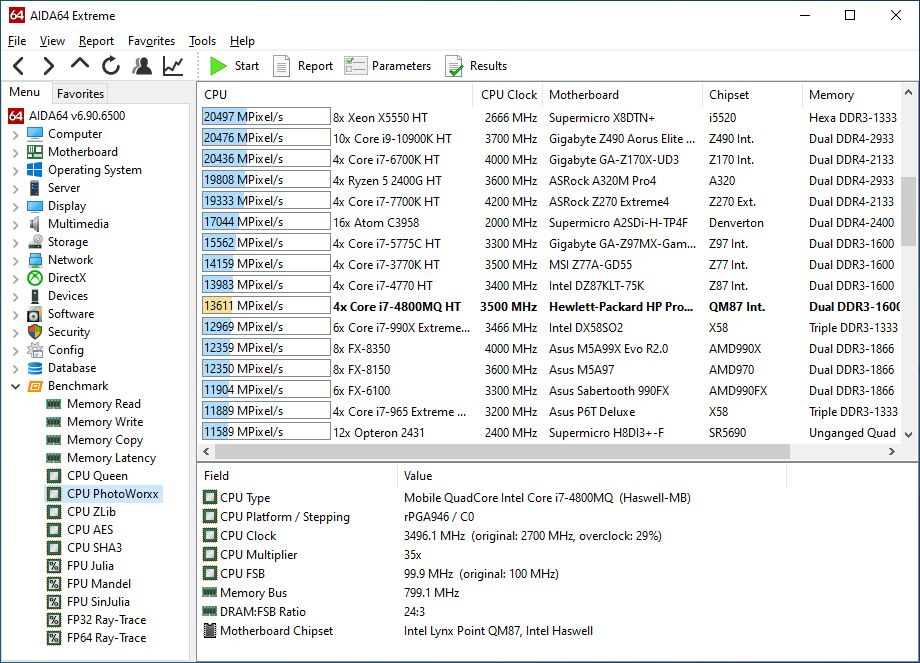Image resolution: width=920 pixels, height=663 pixels.
Task: Select the Multimedia speaker icon
Action: [x=35, y=224]
